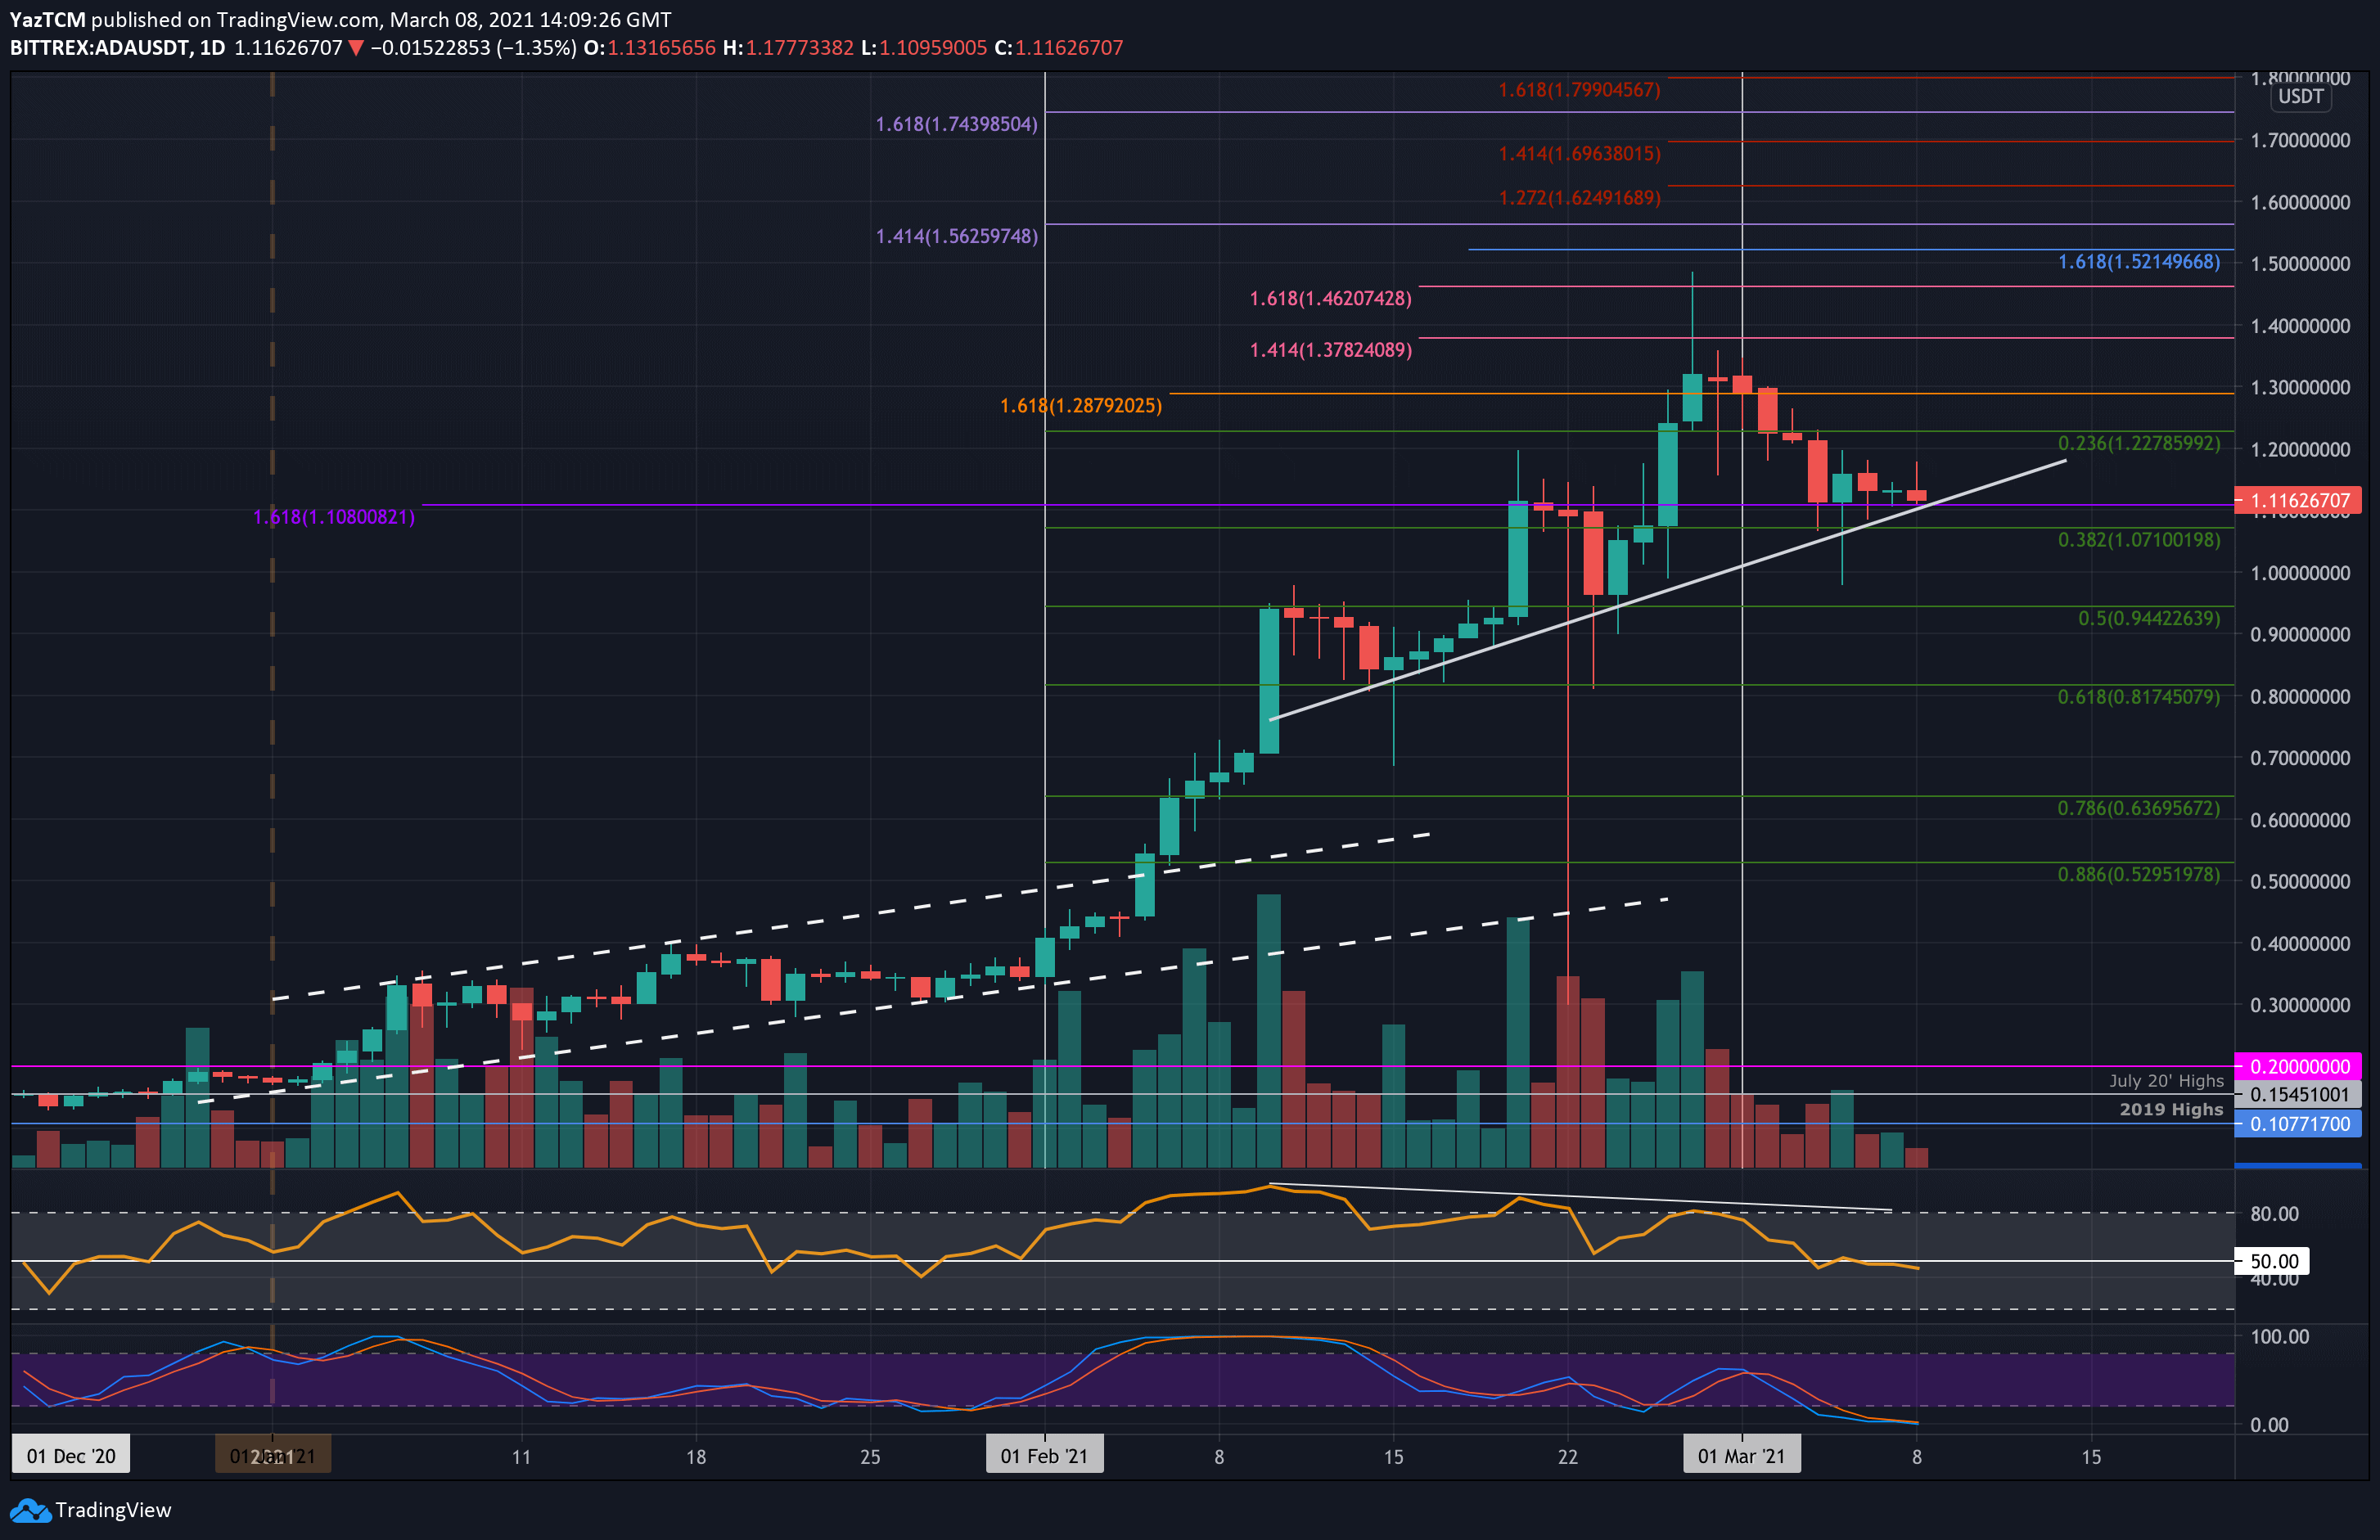Click the close price value C:1.11626707
The width and height of the screenshot is (2380, 1540).
tap(1058, 48)
